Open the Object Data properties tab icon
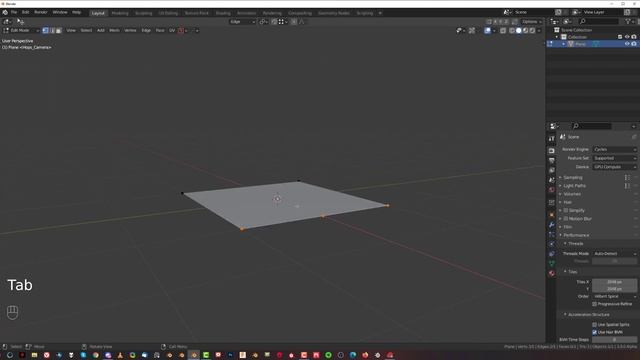This screenshot has width=640, height=360. [551, 264]
